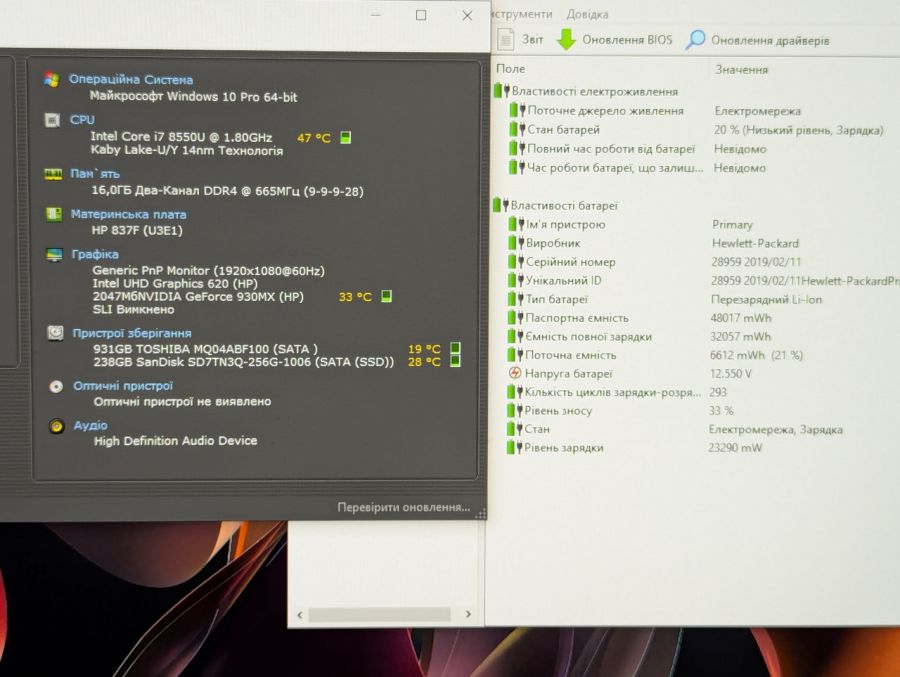
Task: Click Оновлення драйверів toolbar button
Action: coord(758,40)
